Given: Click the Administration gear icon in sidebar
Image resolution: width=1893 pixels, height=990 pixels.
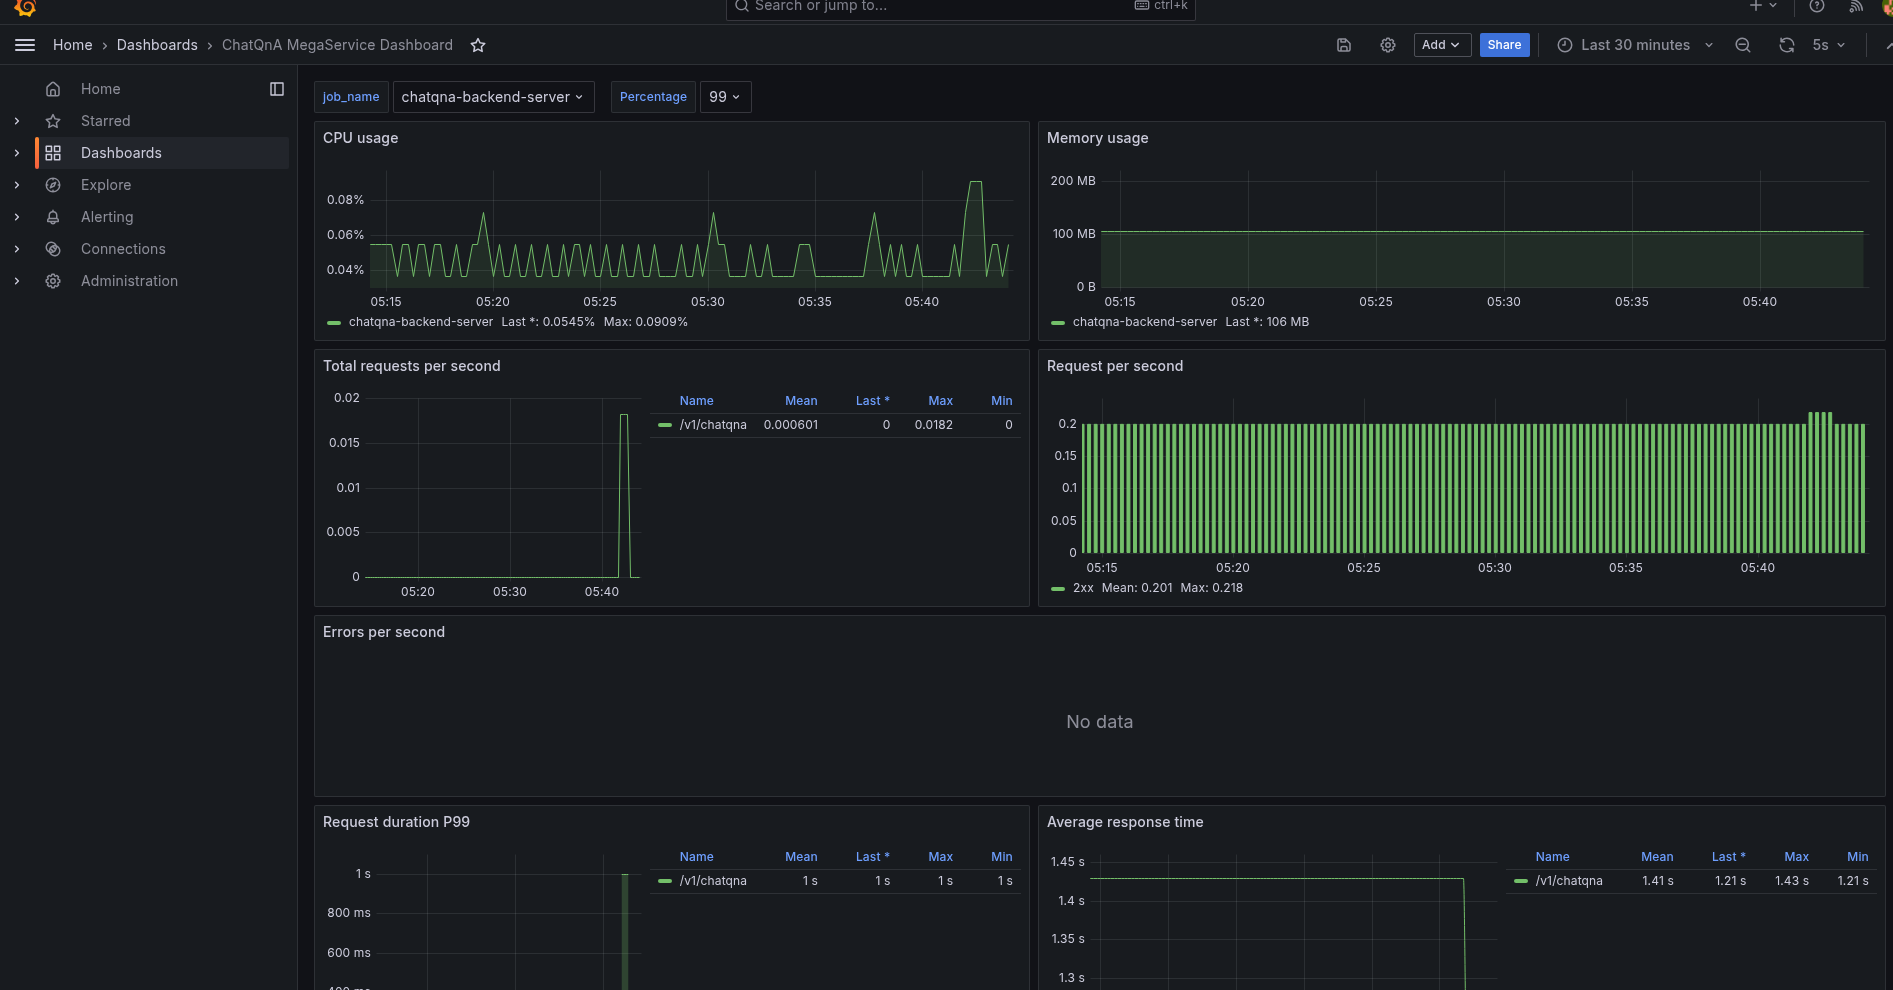Looking at the screenshot, I should coord(53,281).
